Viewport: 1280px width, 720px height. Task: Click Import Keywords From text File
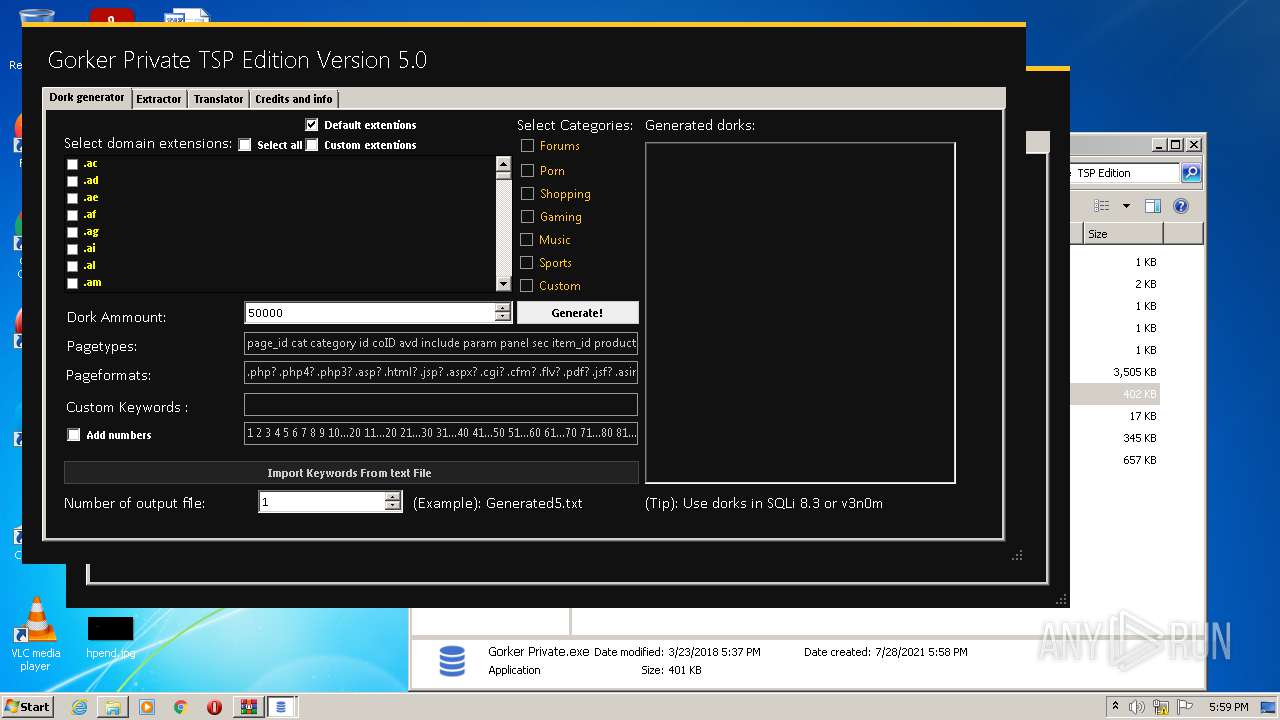click(351, 473)
